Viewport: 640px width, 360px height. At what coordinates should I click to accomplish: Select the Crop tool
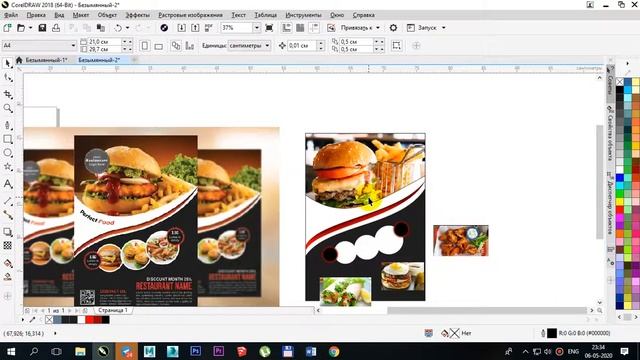point(8,94)
